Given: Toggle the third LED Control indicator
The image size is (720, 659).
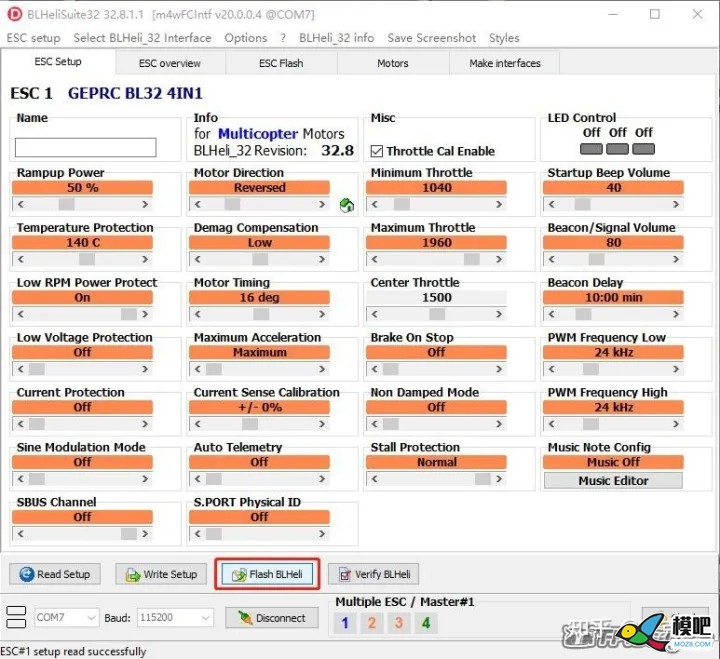Looking at the screenshot, I should 643,149.
